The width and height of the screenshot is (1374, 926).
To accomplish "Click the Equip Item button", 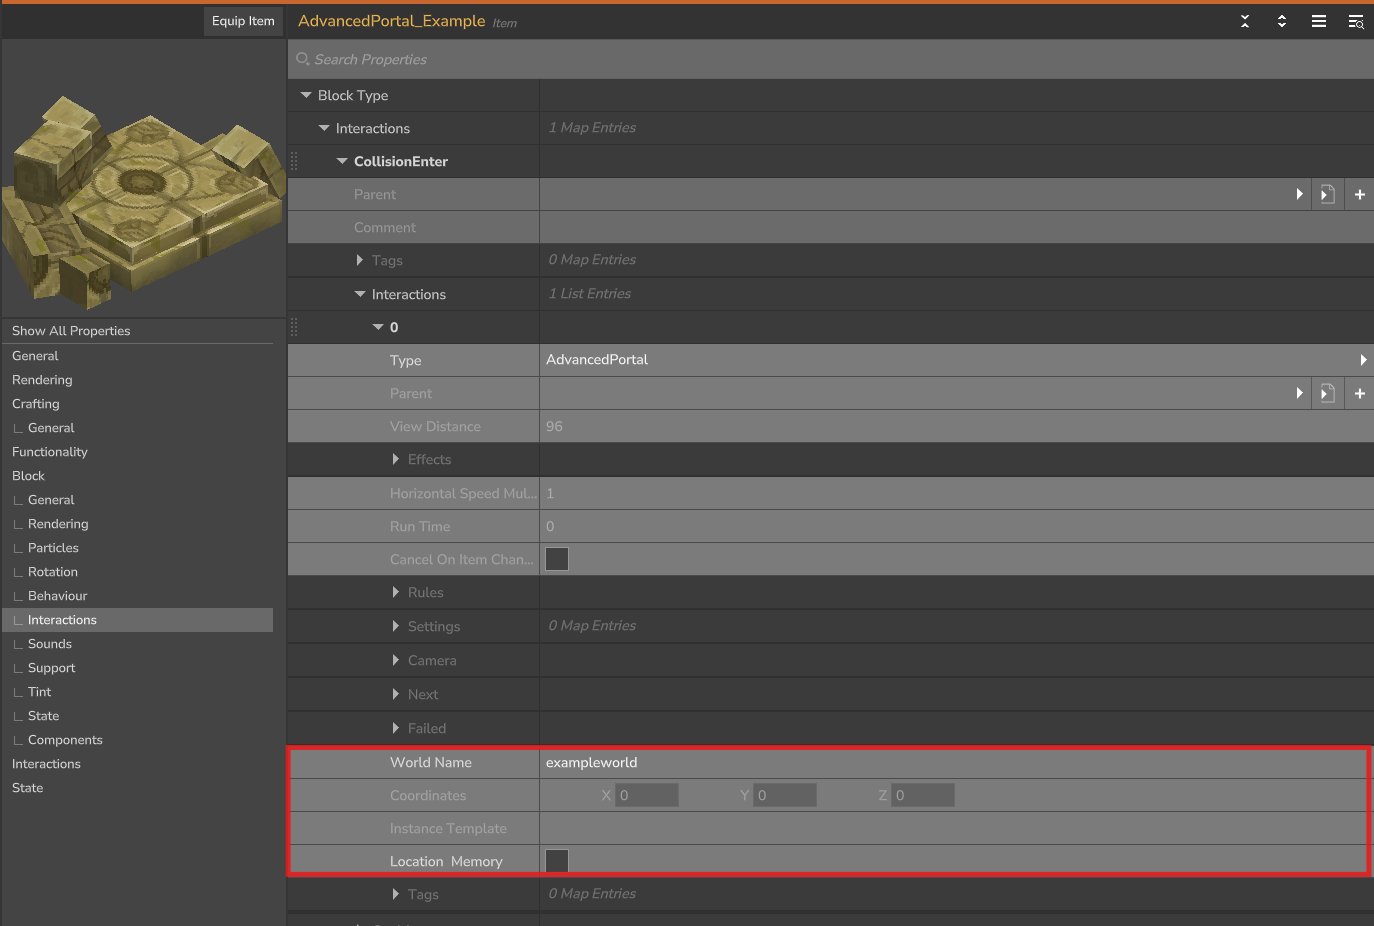I will point(243,21).
